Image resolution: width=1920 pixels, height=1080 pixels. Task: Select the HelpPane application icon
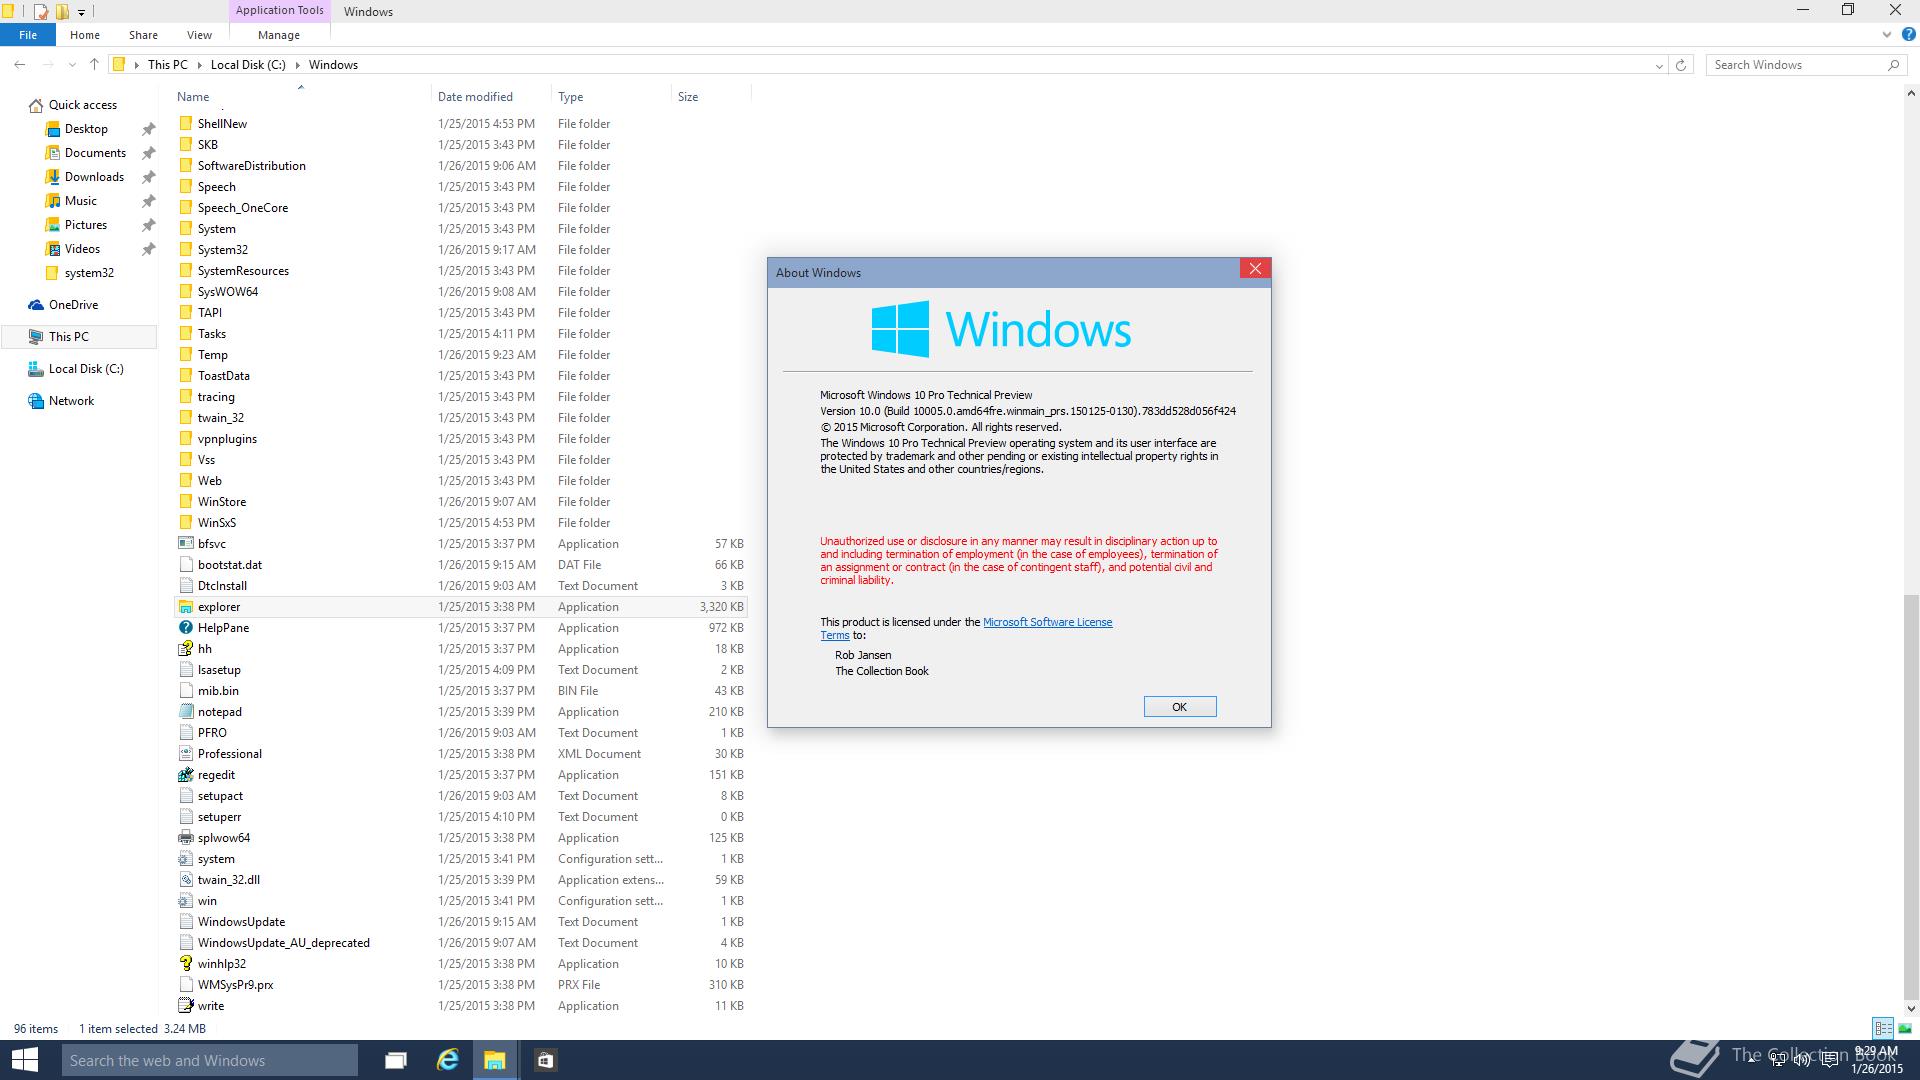pos(185,628)
